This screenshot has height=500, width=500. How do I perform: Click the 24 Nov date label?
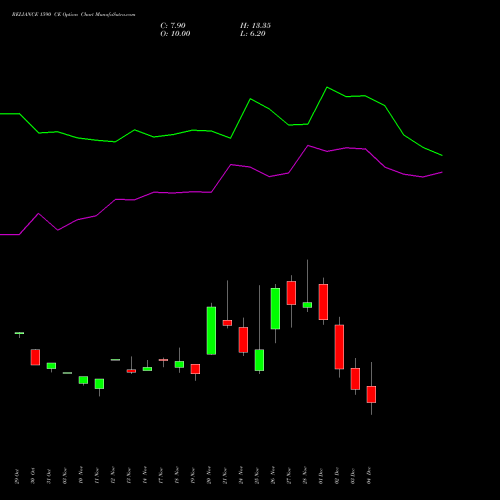pyautogui.click(x=241, y=475)
